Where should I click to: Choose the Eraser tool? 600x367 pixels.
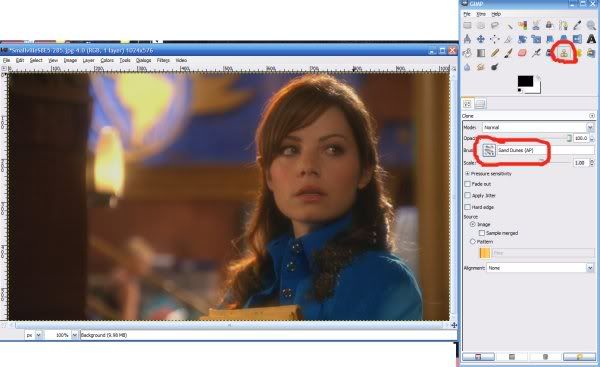[522, 53]
